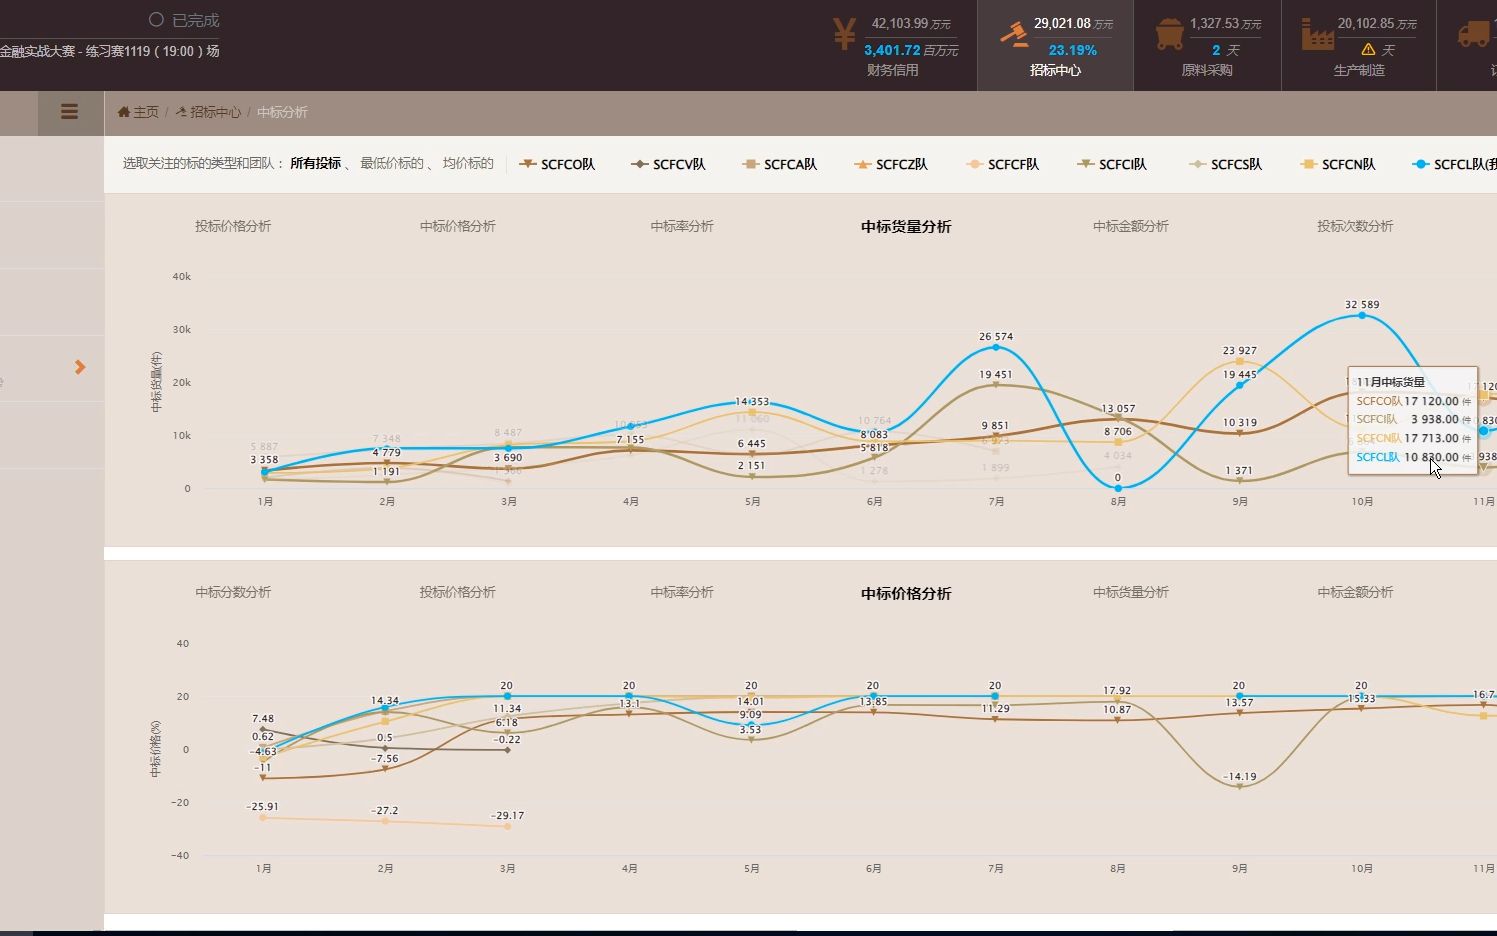Go to 主页 via breadcrumb
This screenshot has width=1497, height=936.
[x=146, y=112]
